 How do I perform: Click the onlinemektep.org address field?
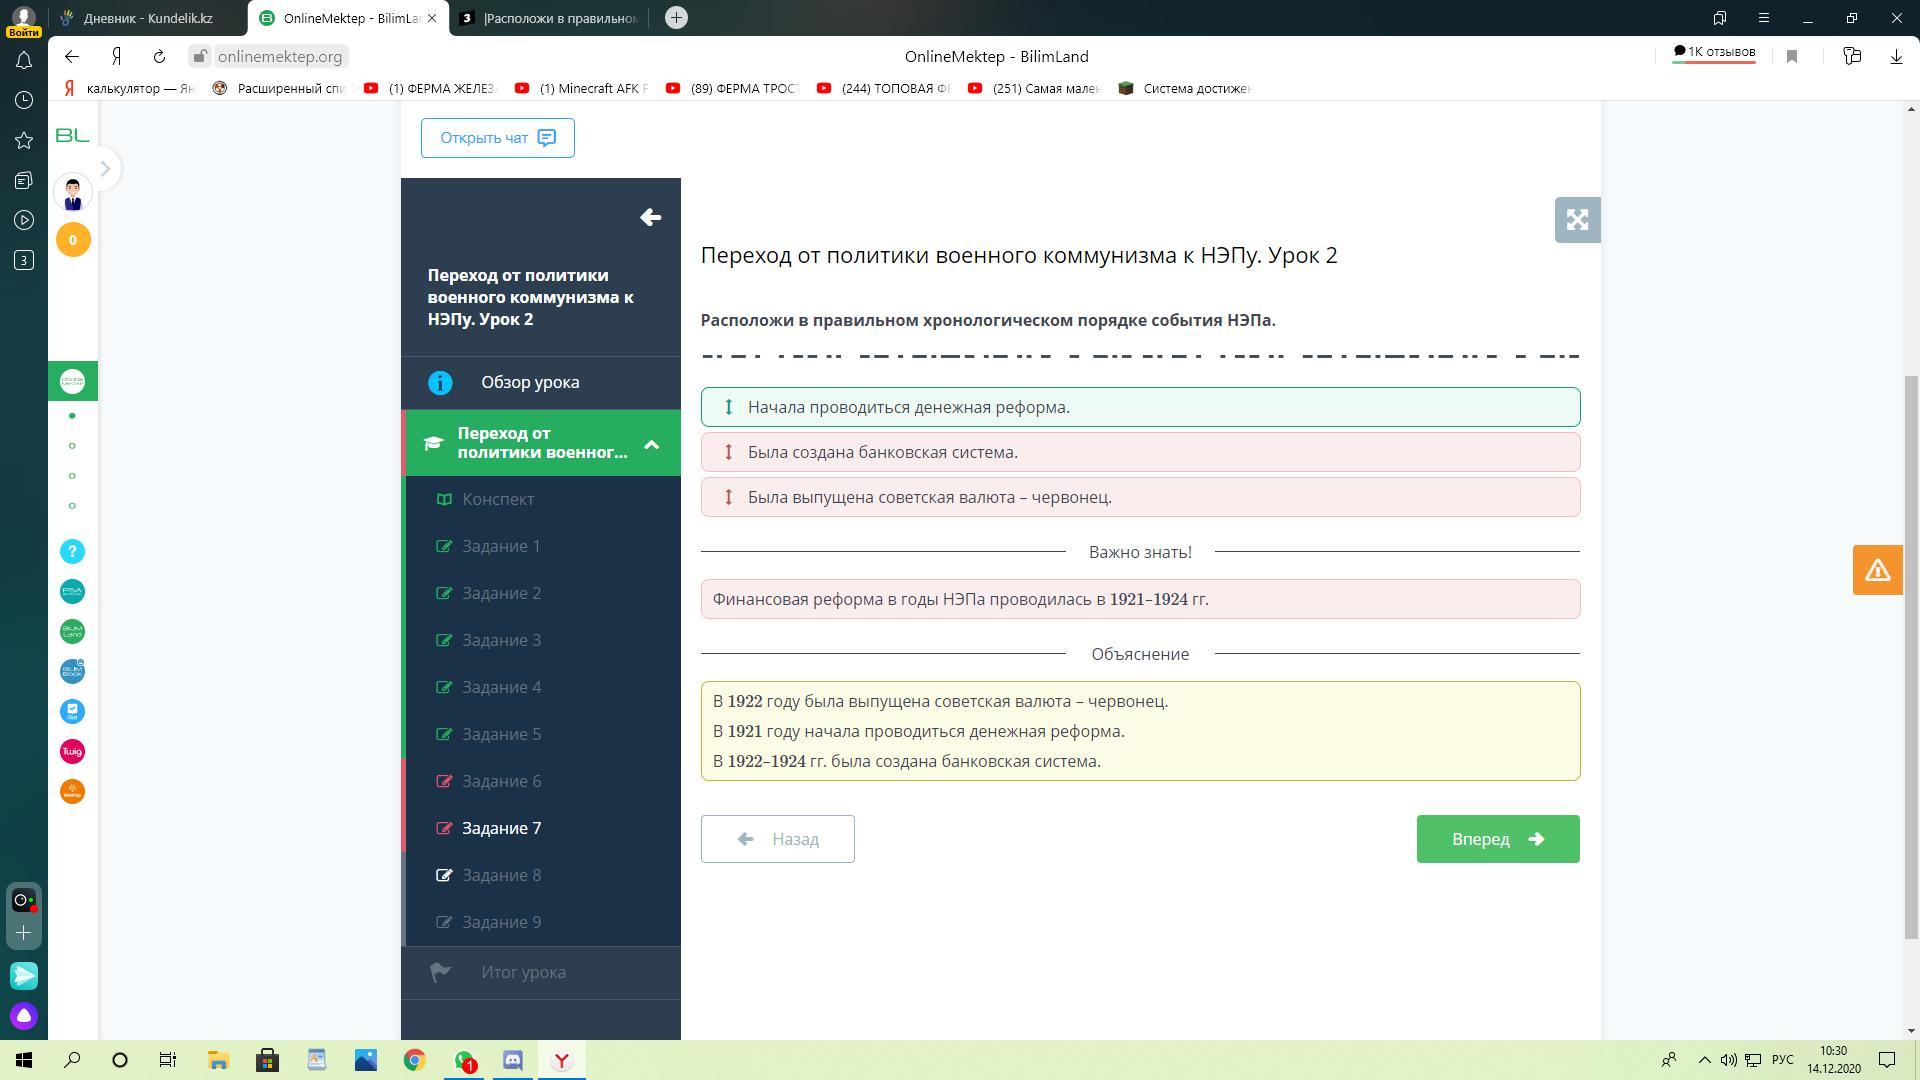pyautogui.click(x=279, y=57)
